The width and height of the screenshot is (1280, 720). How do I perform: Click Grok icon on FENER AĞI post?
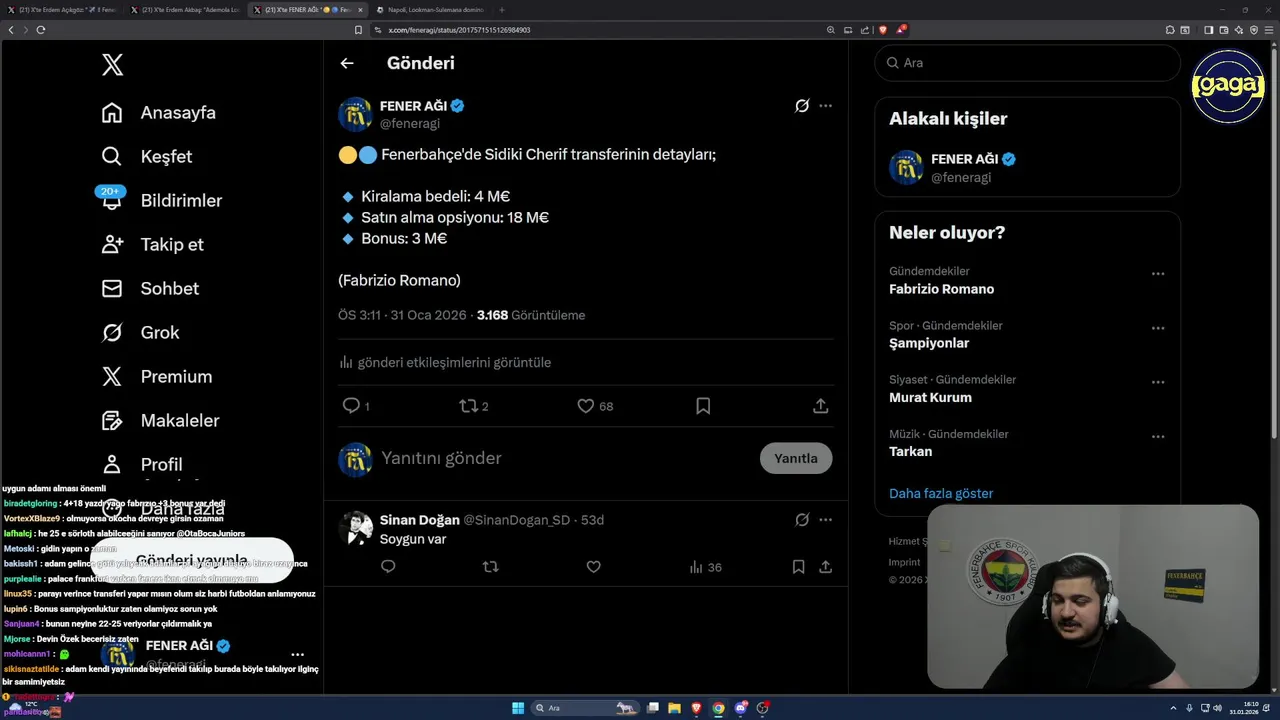[x=802, y=105]
